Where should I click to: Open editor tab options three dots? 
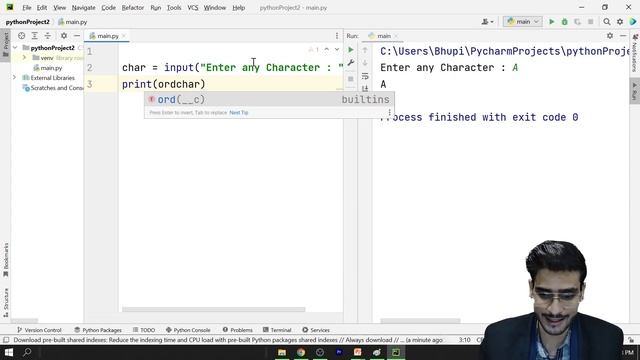(x=337, y=36)
